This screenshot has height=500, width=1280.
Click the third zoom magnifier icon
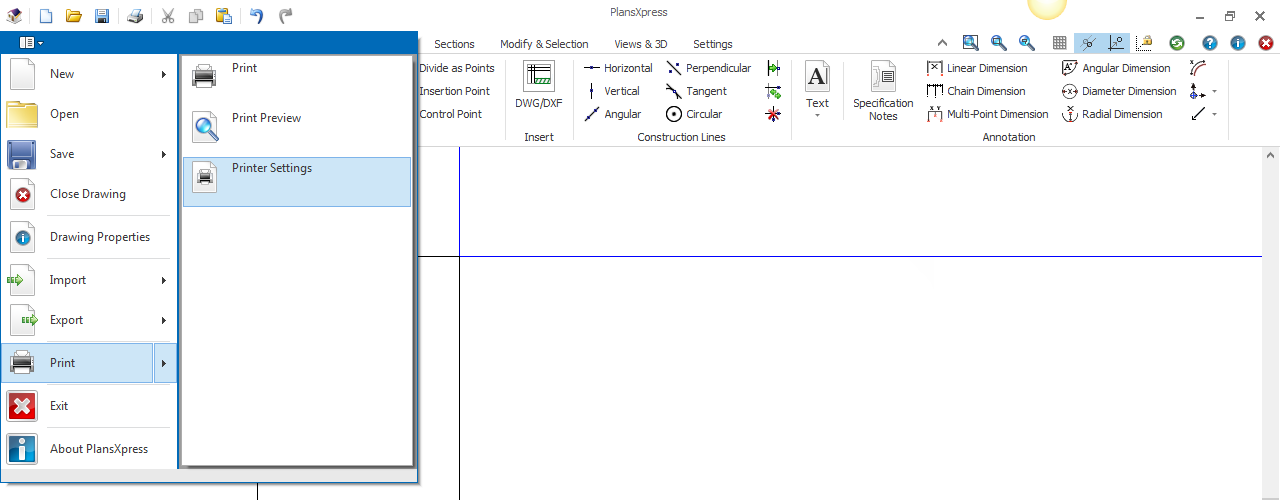pos(1026,43)
